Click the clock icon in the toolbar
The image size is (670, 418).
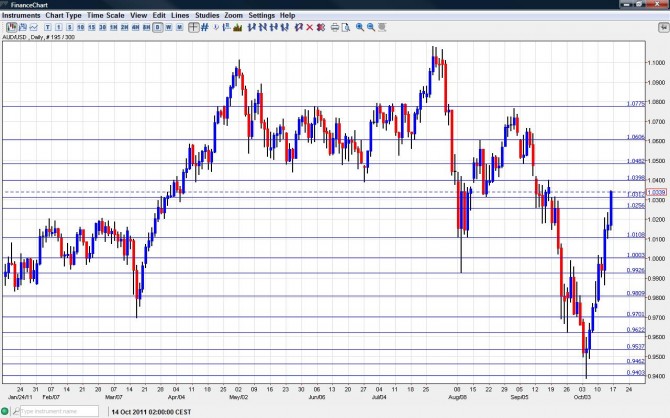pyautogui.click(x=216, y=27)
